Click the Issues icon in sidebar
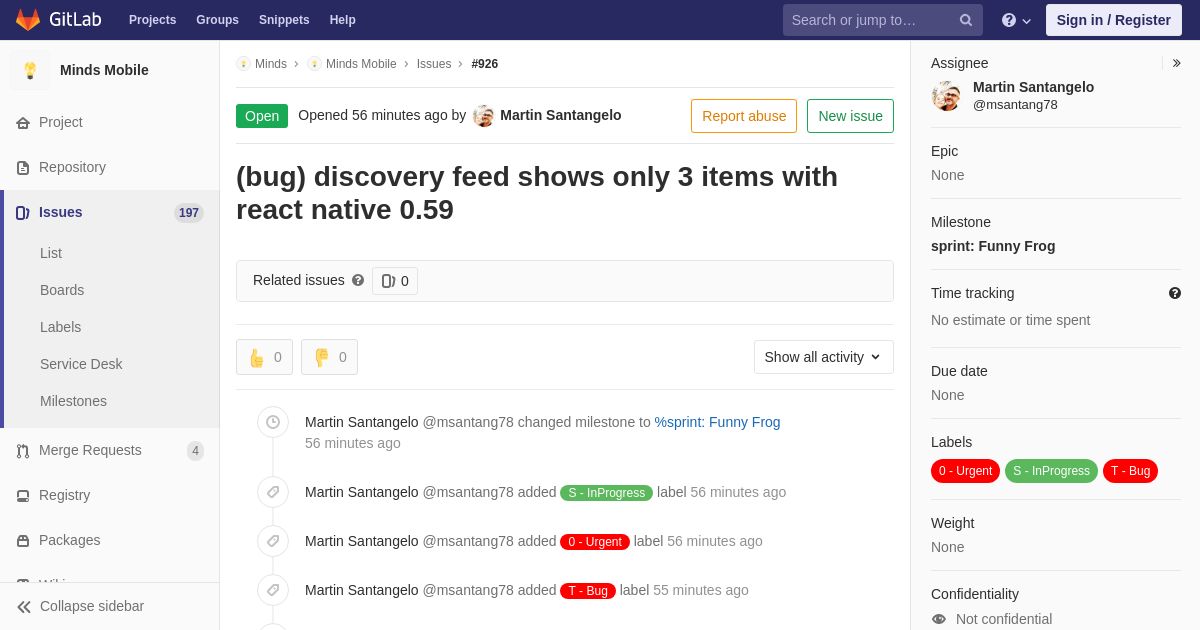The height and width of the screenshot is (630, 1200). click(x=23, y=213)
